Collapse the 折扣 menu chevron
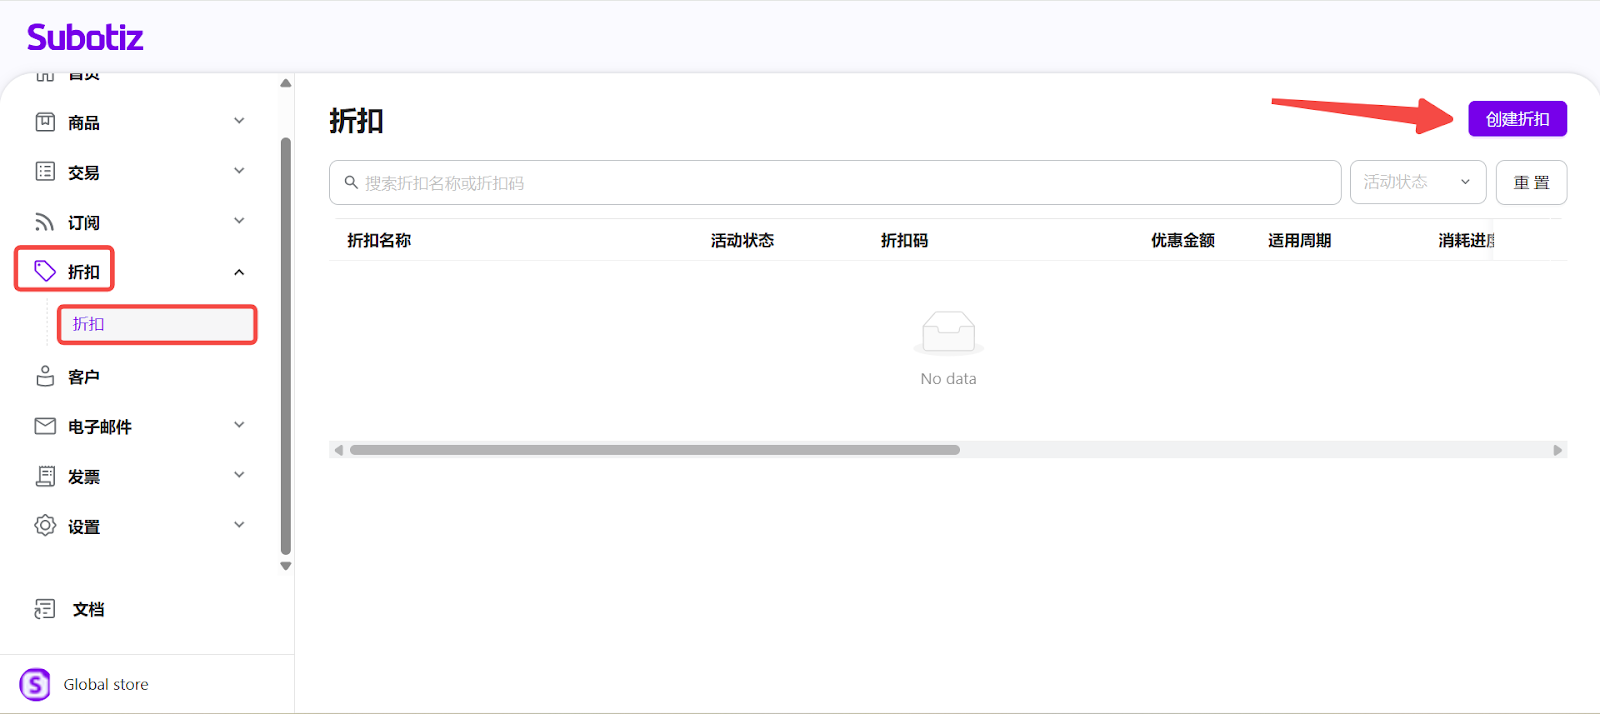The height and width of the screenshot is (714, 1600). (x=239, y=272)
